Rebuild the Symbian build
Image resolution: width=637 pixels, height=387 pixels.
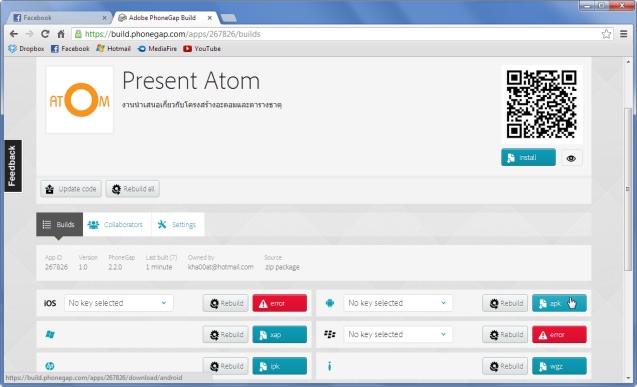tap(505, 366)
